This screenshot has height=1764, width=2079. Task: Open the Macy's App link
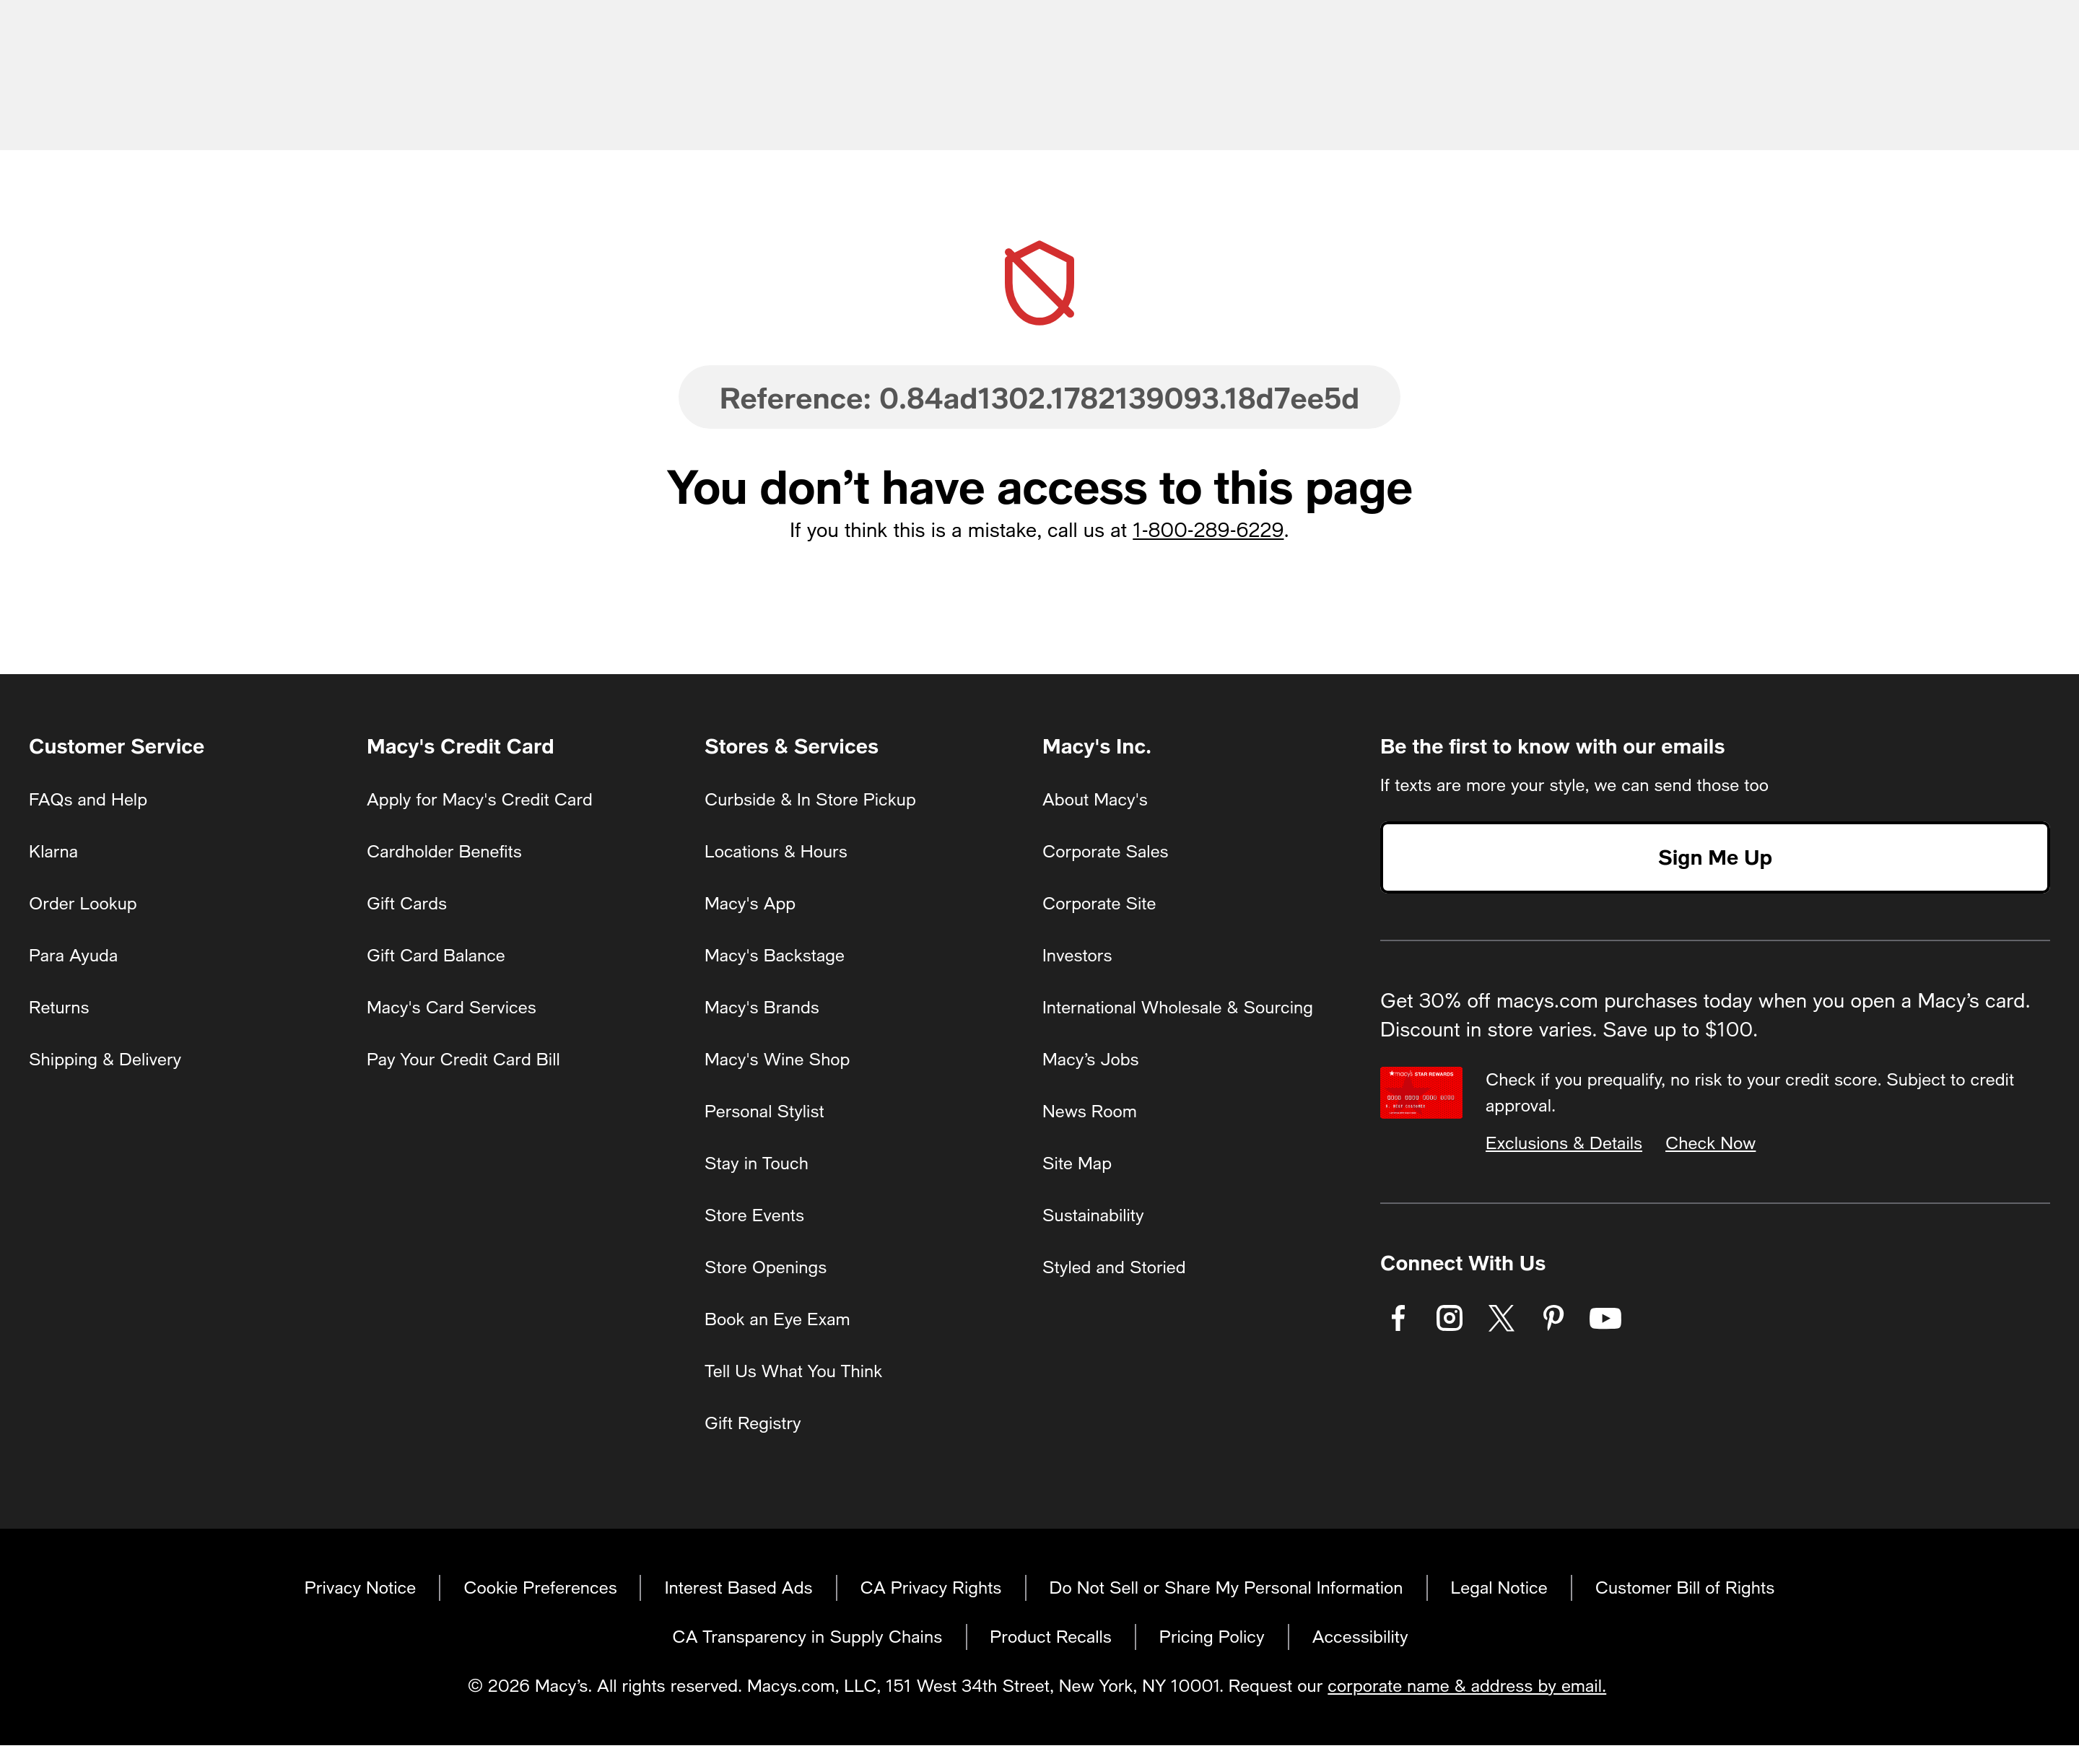tap(749, 903)
